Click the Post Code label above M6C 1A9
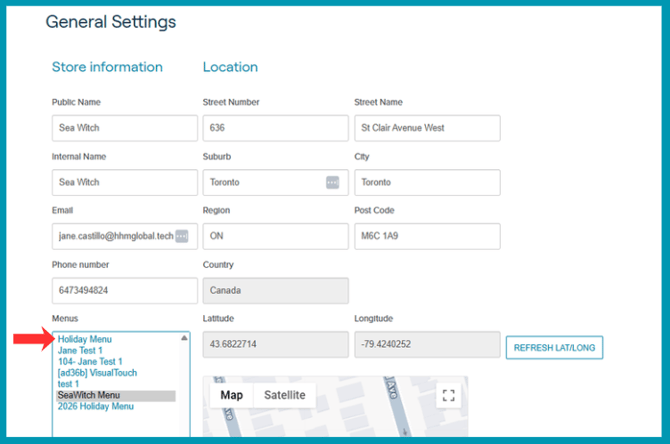 374,210
